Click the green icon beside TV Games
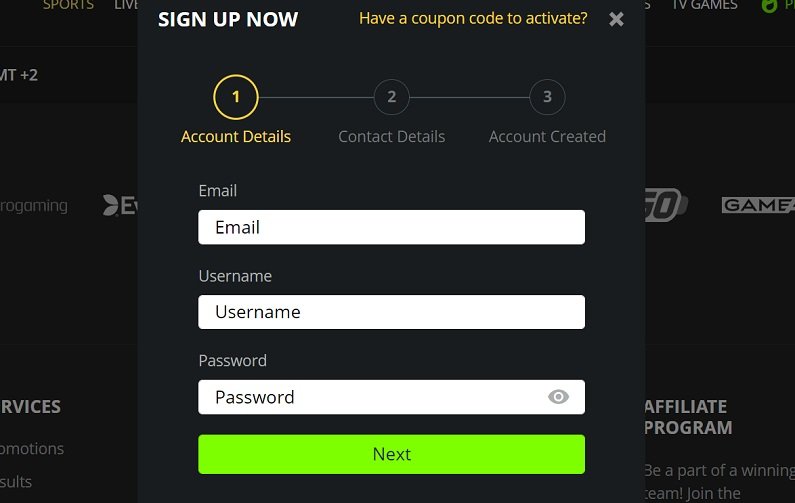Image resolution: width=795 pixels, height=503 pixels. pyautogui.click(x=769, y=6)
